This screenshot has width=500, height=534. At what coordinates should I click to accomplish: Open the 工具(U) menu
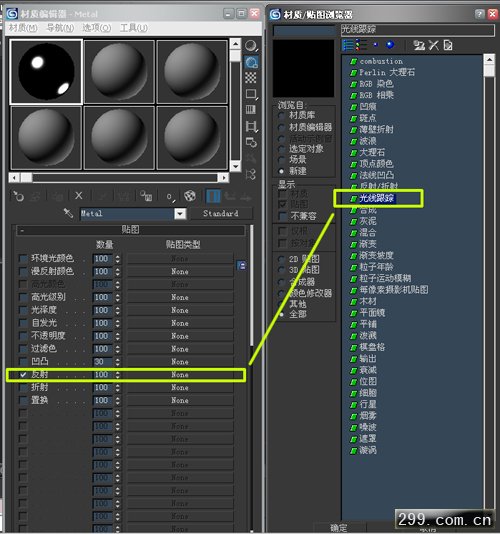(134, 28)
